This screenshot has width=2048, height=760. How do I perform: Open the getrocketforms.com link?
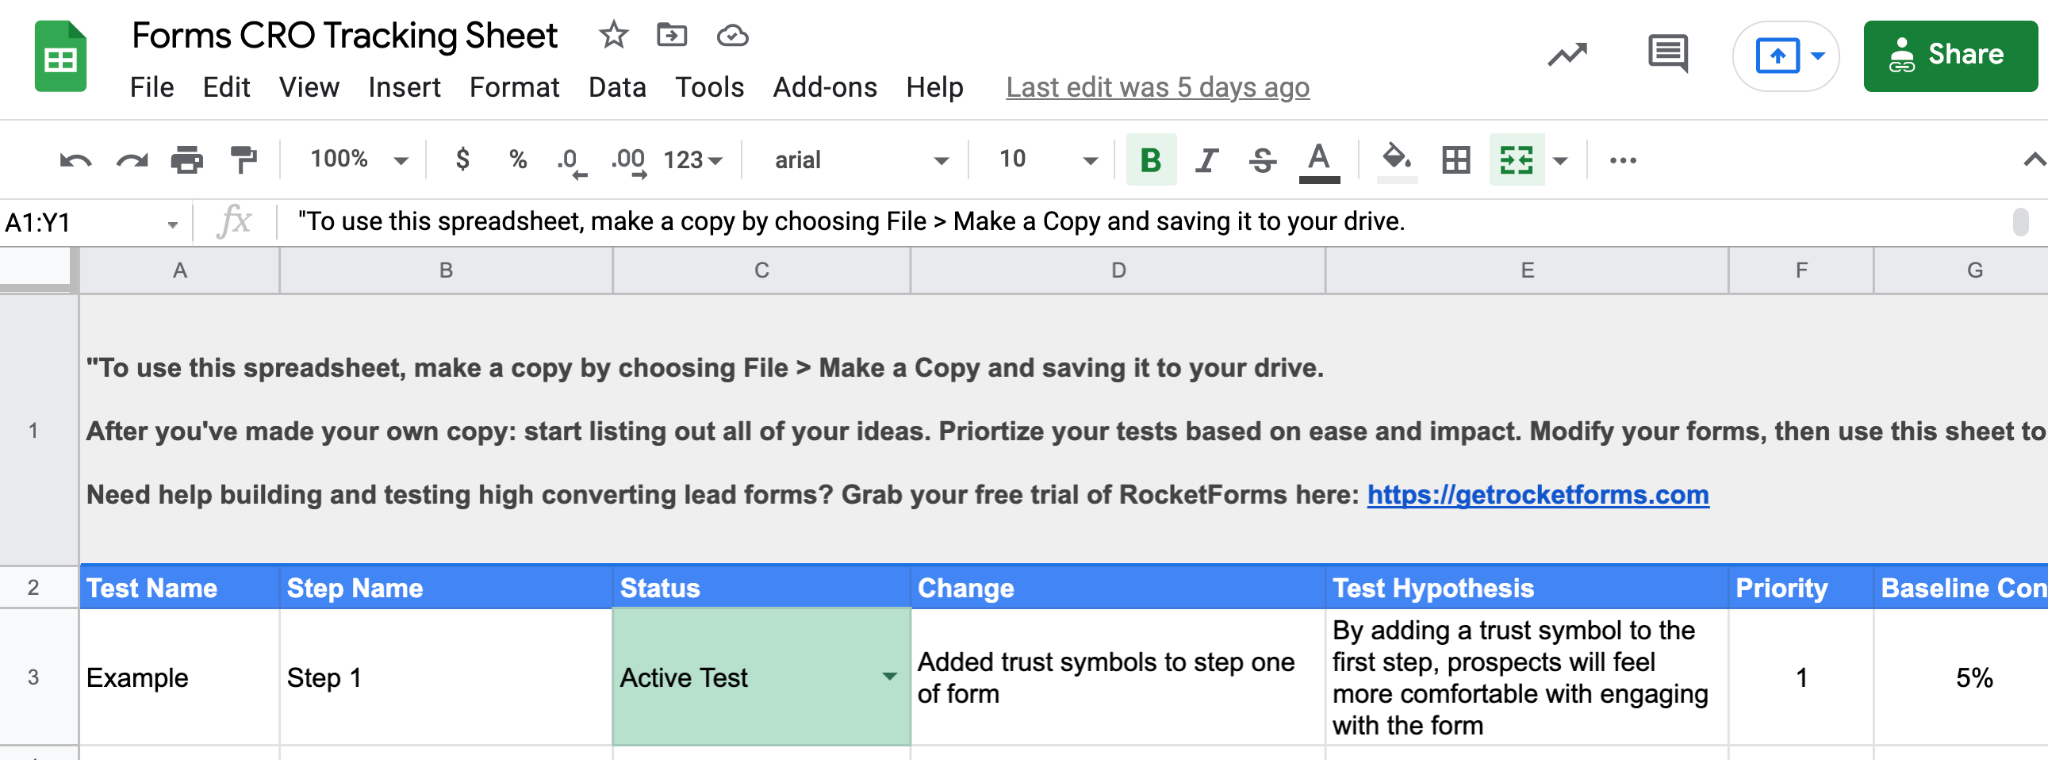tap(1538, 494)
